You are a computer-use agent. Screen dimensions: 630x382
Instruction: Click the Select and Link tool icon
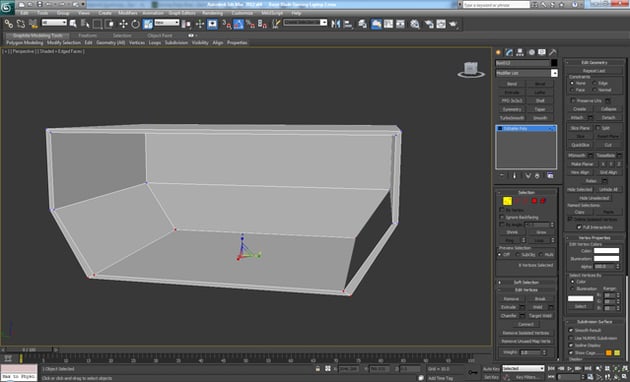(x=8, y=24)
